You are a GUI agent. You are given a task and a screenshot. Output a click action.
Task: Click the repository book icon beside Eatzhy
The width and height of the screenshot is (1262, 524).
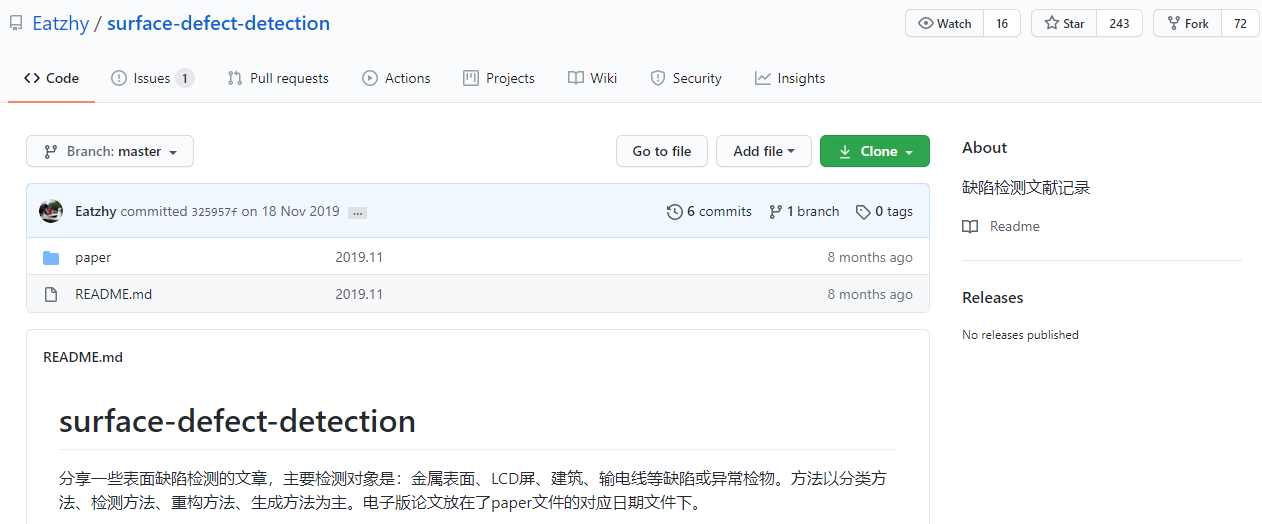tap(16, 23)
